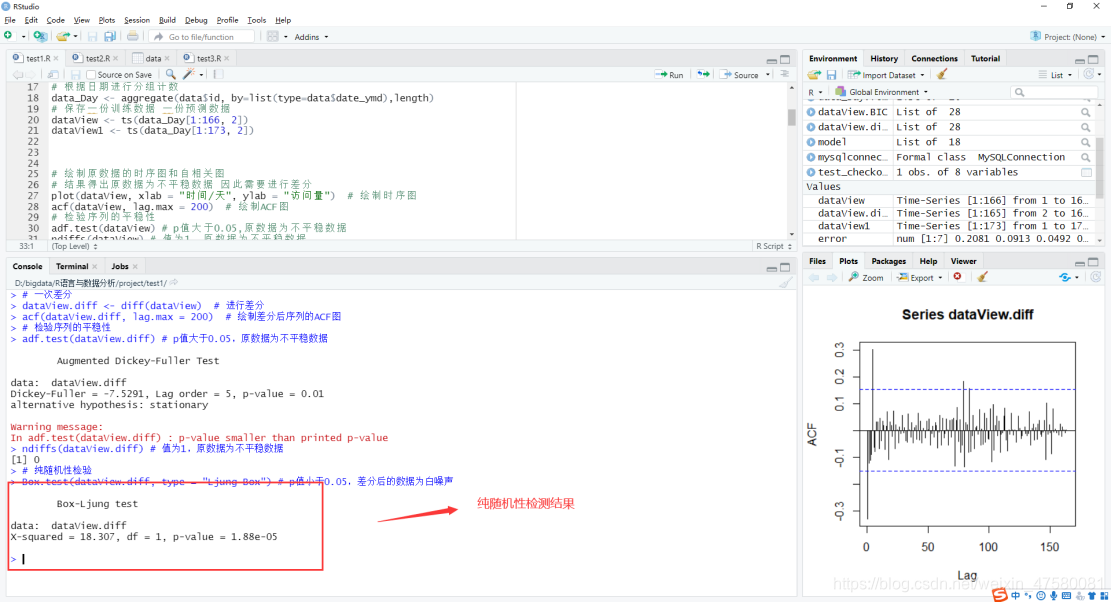The height and width of the screenshot is (602, 1112).
Task: Click the Create a Project icon
Action: 40,36
